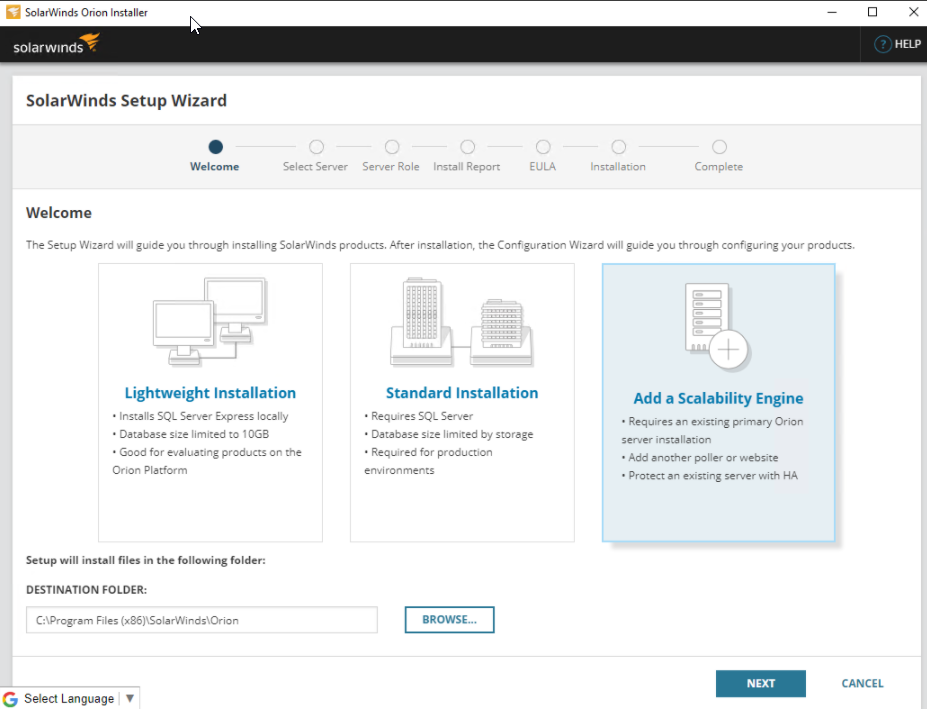Screen dimensions: 927x709
Task: Click the EULA step label
Action: click(x=543, y=167)
